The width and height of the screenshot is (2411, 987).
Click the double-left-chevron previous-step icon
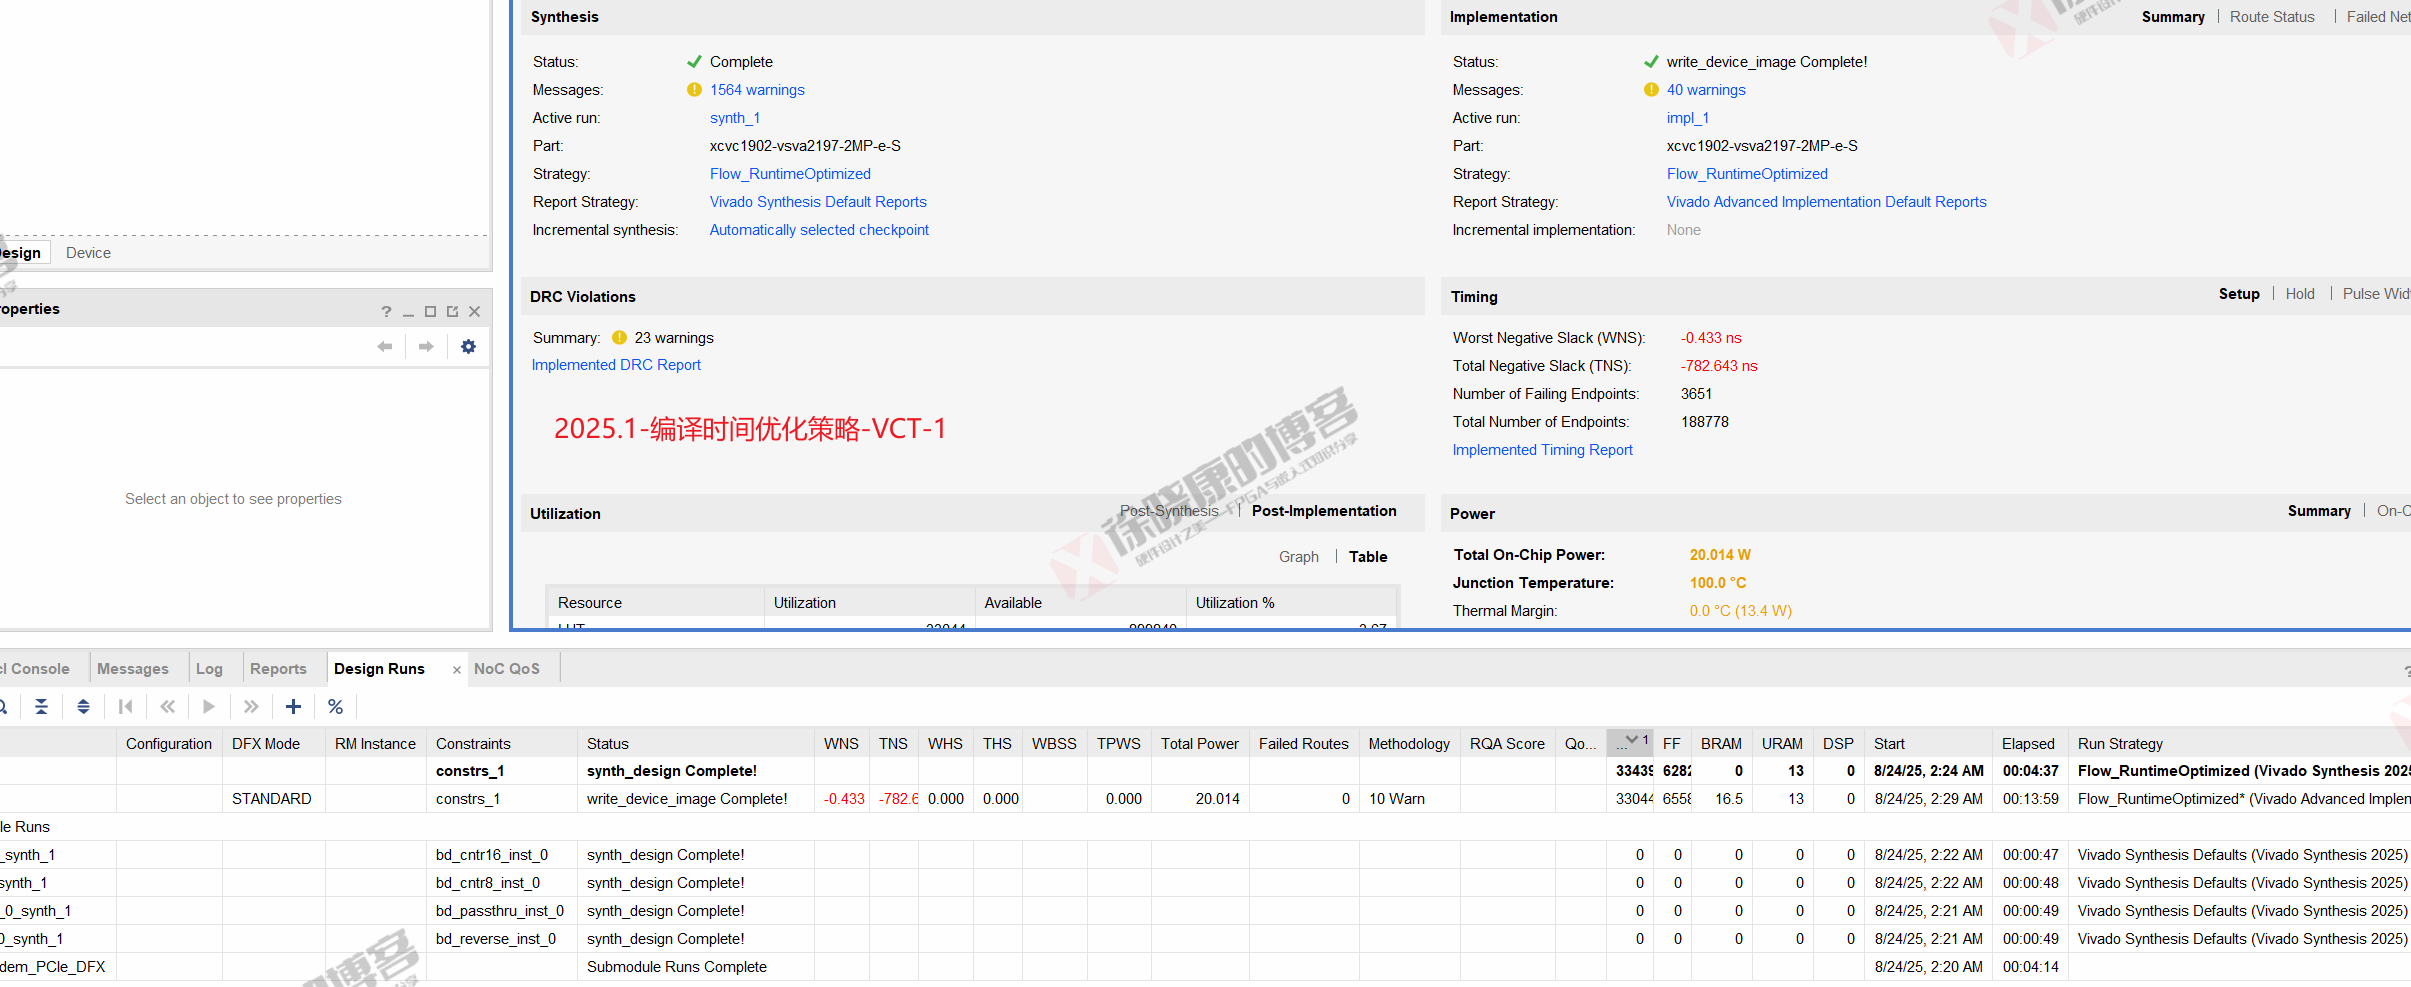[167, 706]
